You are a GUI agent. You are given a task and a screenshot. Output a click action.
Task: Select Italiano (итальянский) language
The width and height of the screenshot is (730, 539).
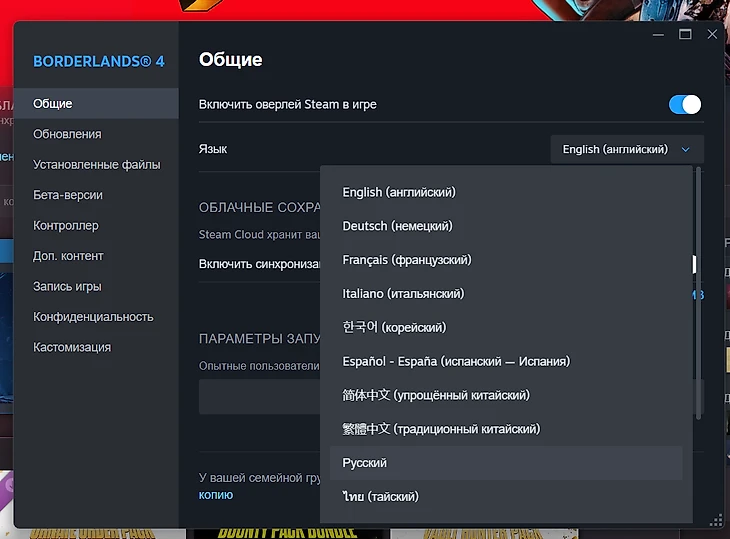[403, 294]
